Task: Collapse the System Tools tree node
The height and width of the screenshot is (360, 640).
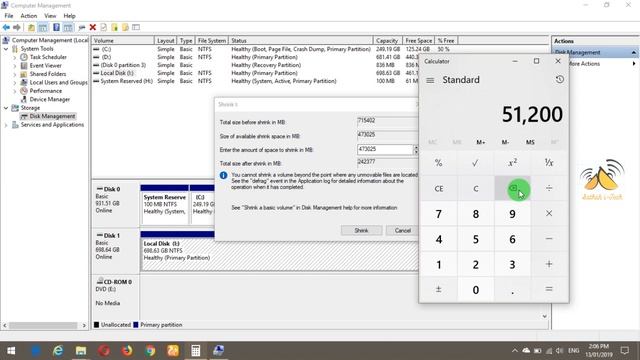Action: point(6,49)
